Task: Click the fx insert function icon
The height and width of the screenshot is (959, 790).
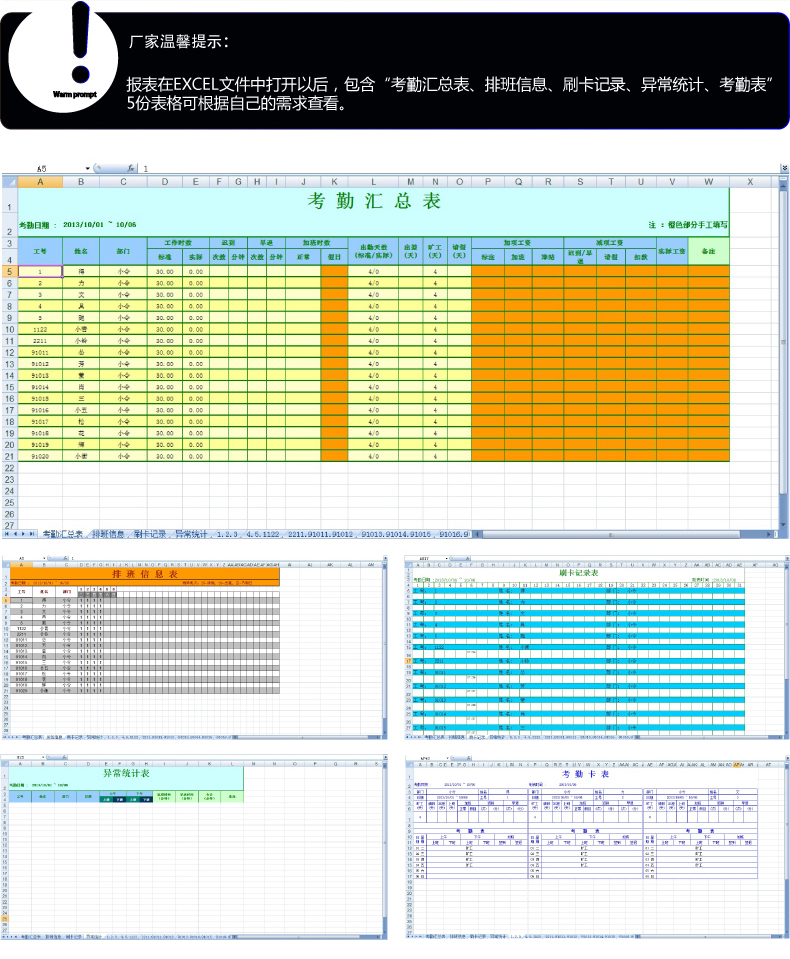Action: [131, 168]
